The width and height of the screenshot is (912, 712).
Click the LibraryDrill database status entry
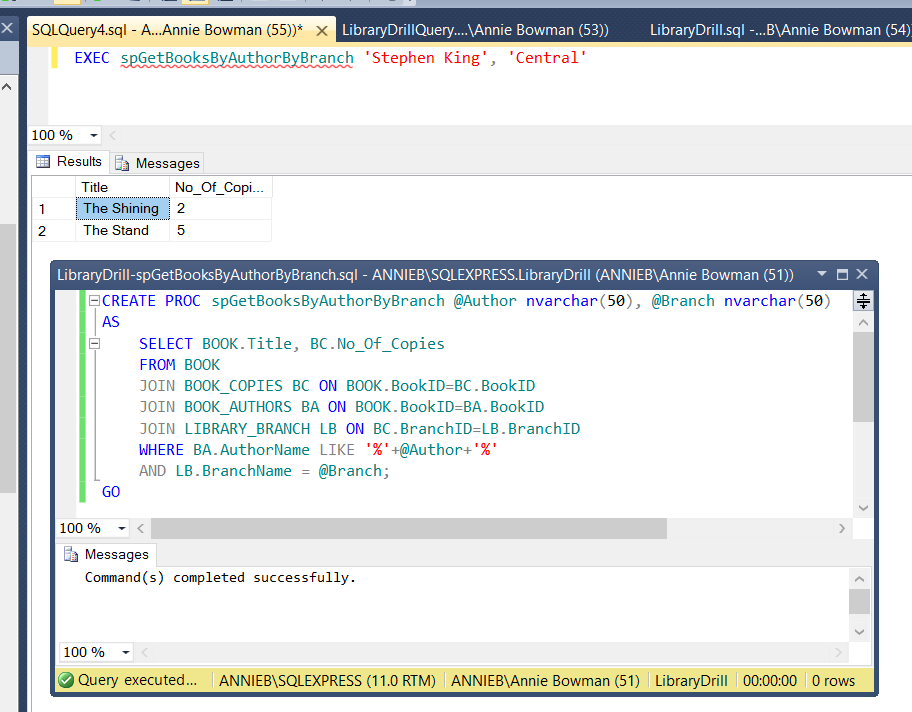tap(691, 681)
